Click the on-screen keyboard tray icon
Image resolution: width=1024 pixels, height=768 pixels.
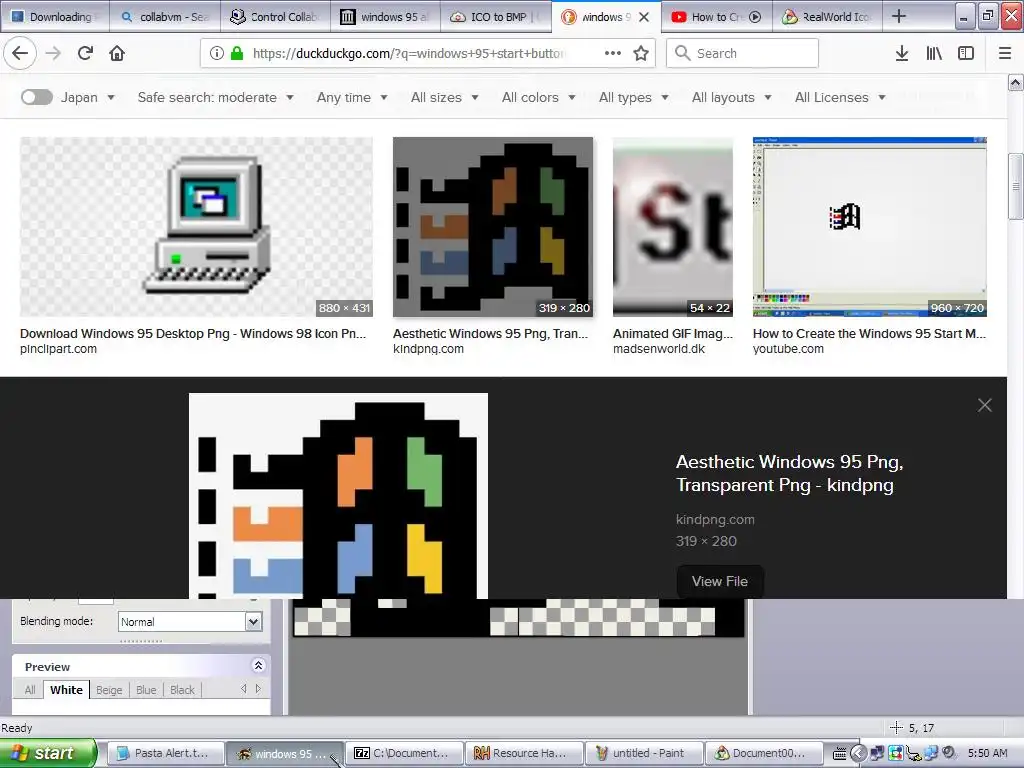840,754
